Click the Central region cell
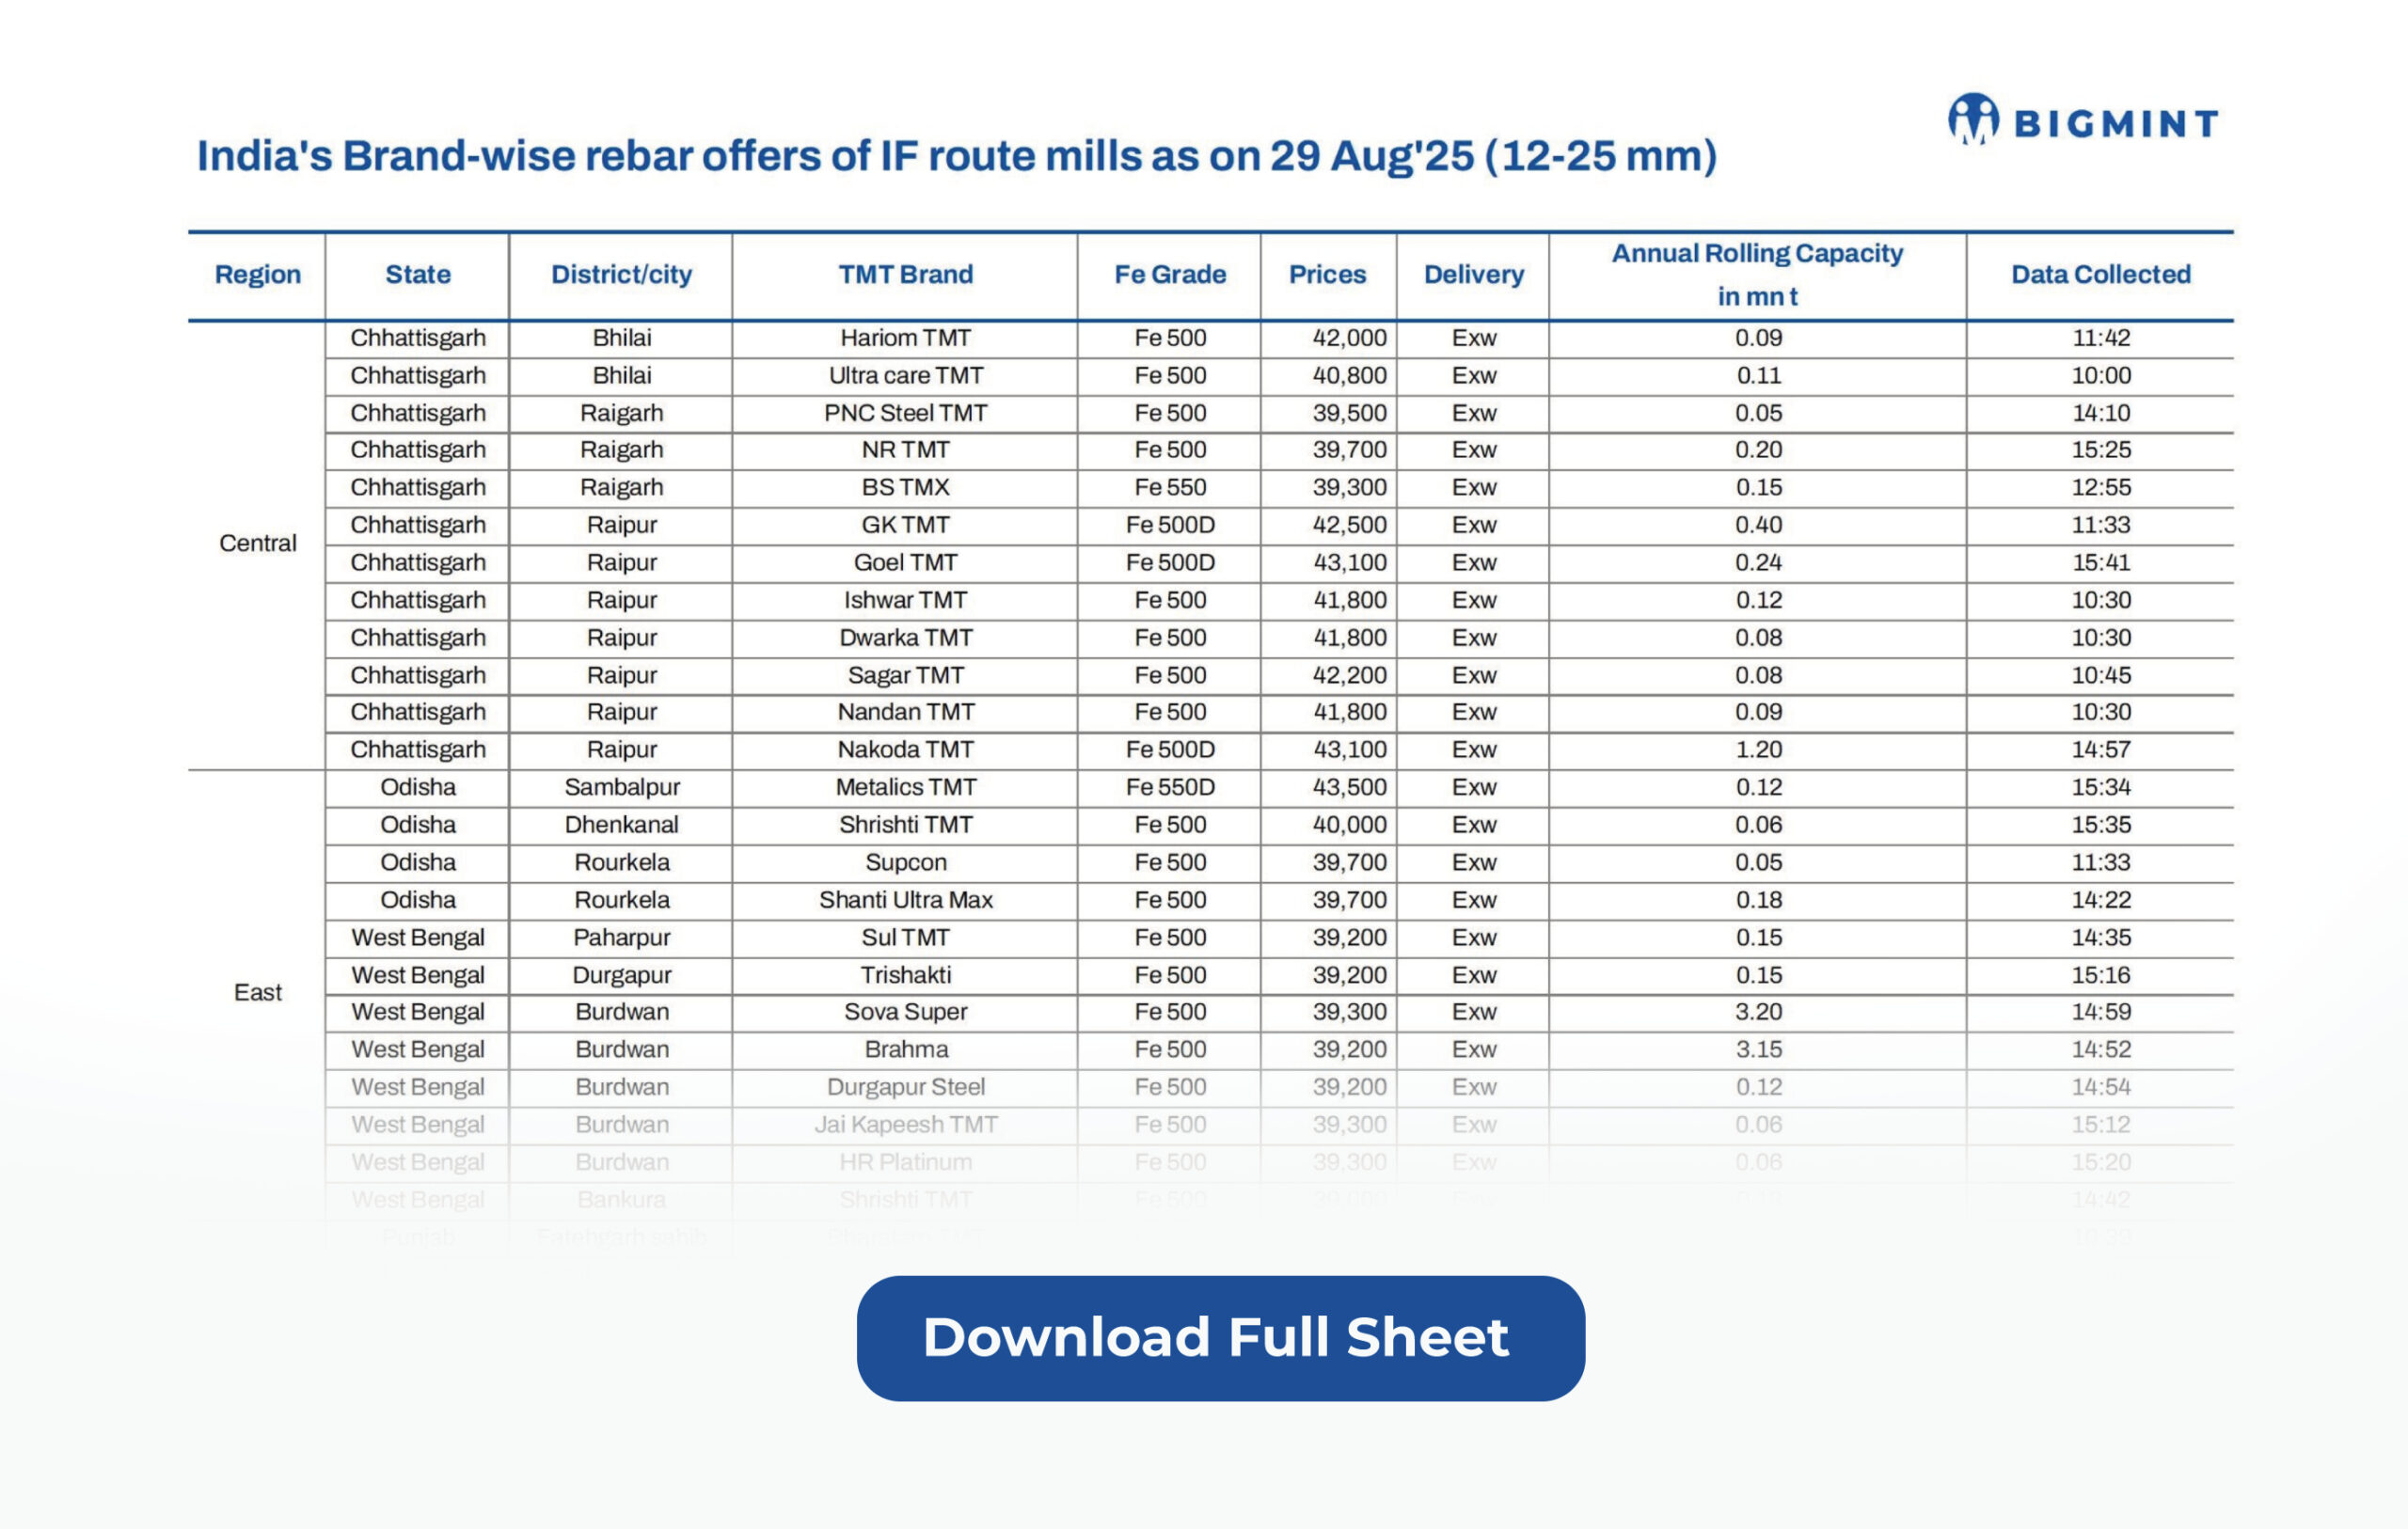Viewport: 2408px width, 1529px height. (257, 544)
